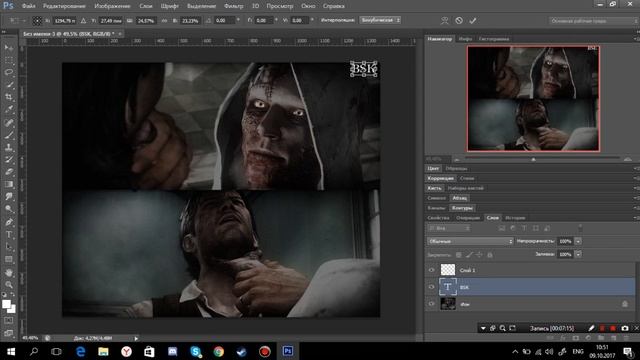Select the Pen tool

(x=9, y=222)
